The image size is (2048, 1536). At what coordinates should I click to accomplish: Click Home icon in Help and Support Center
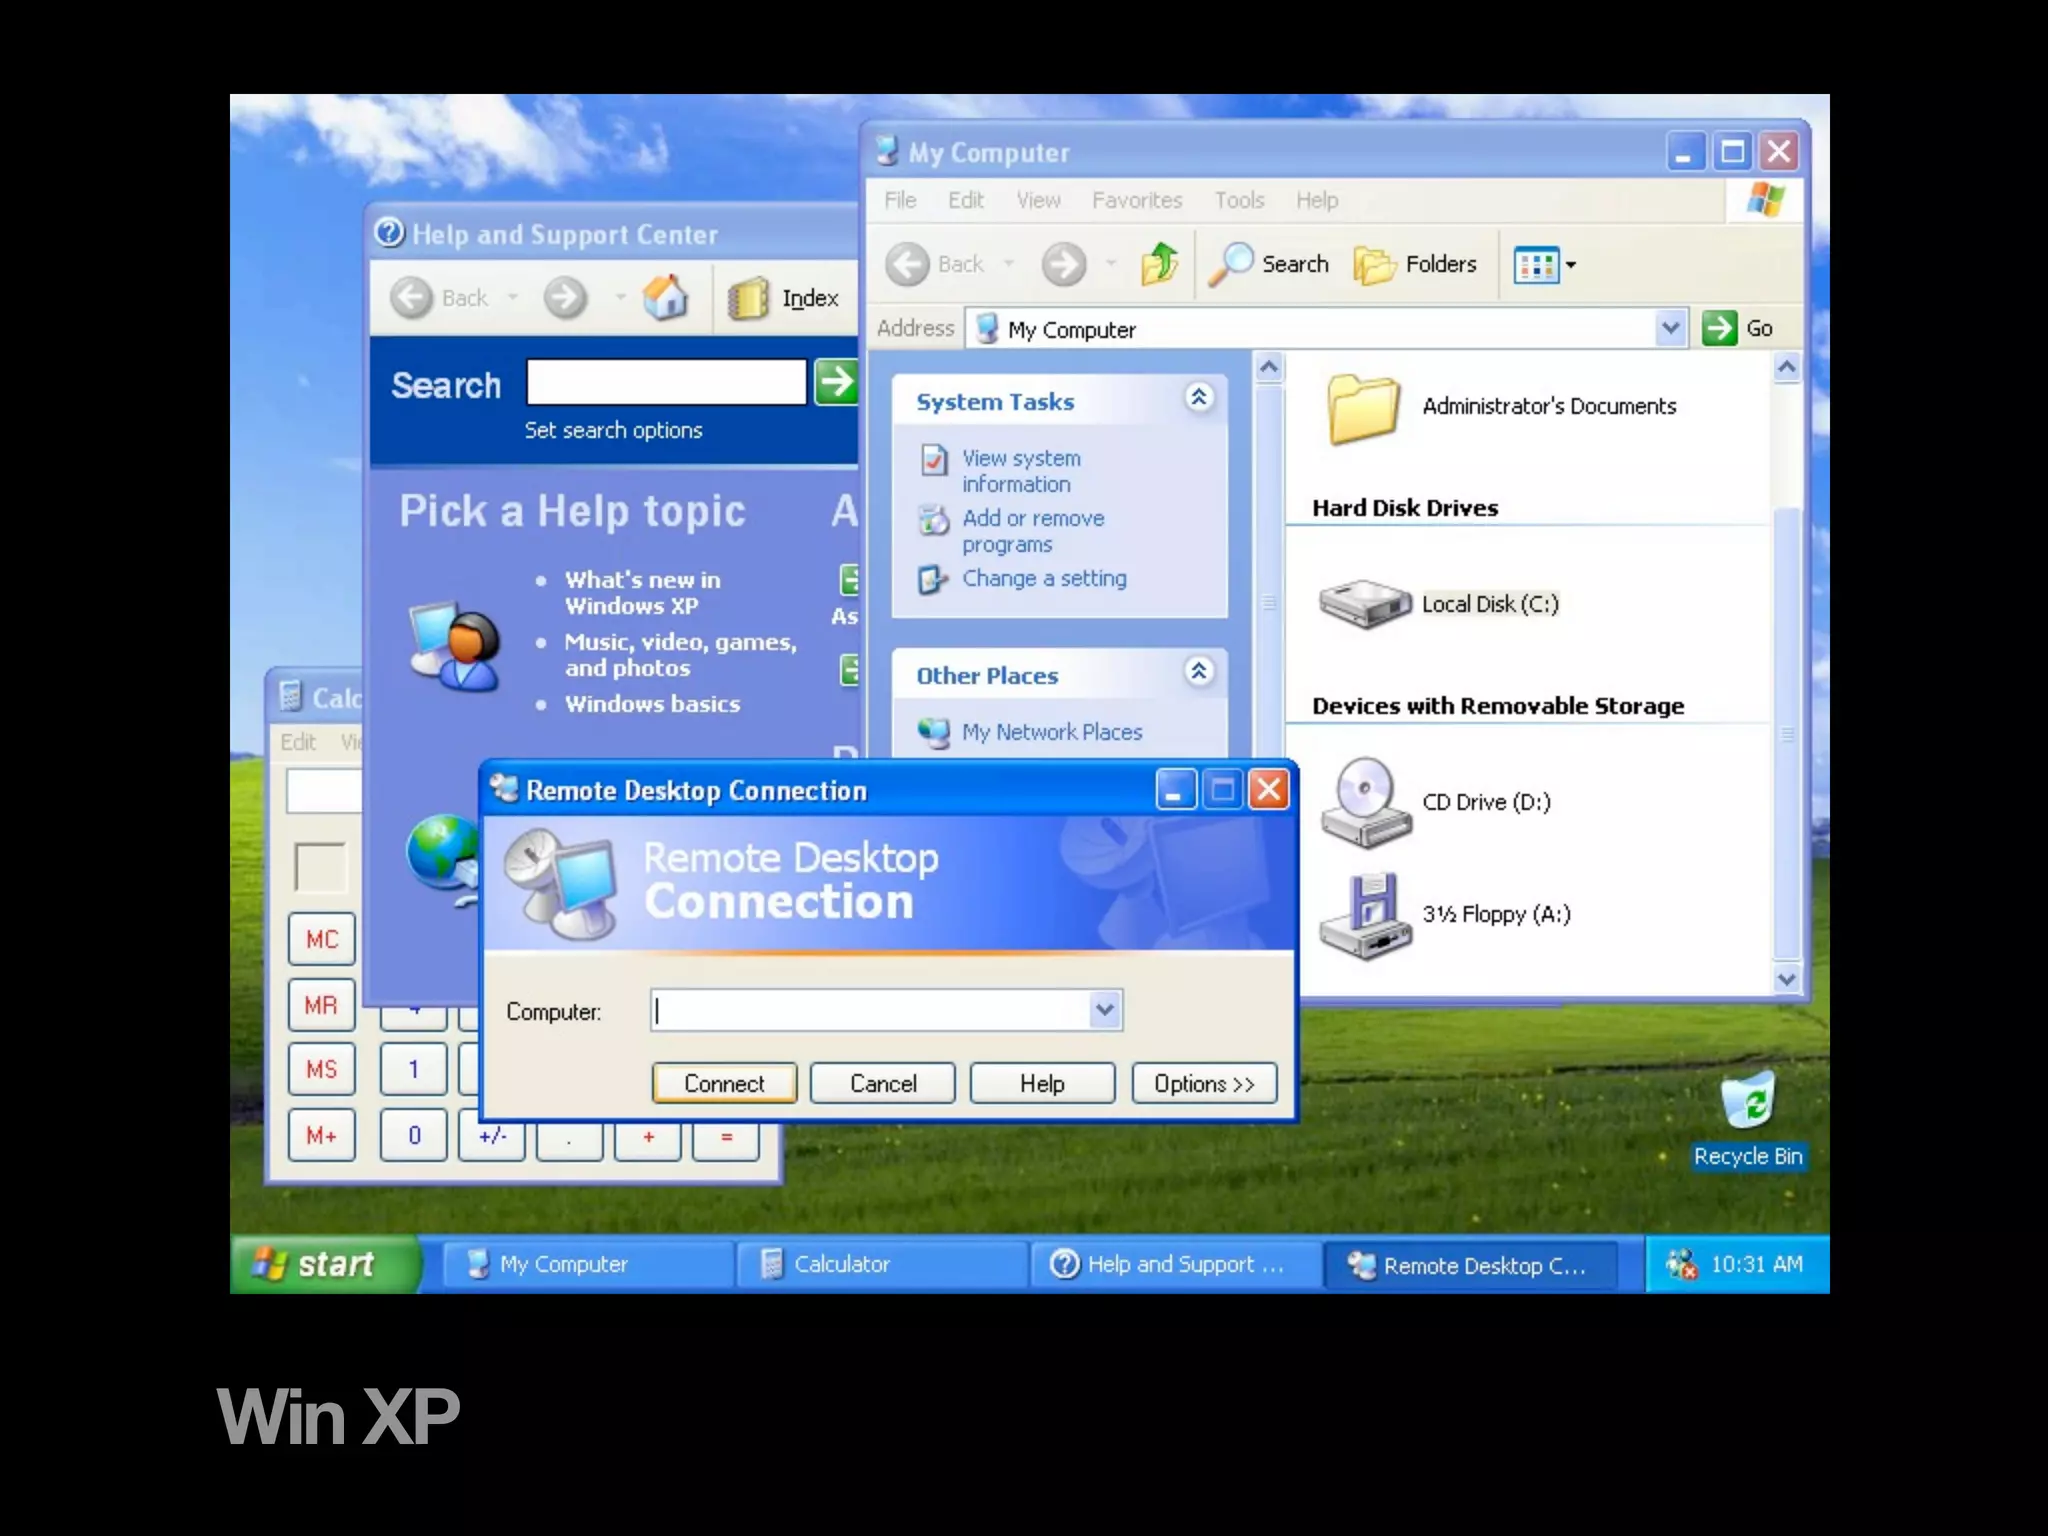pos(666,297)
